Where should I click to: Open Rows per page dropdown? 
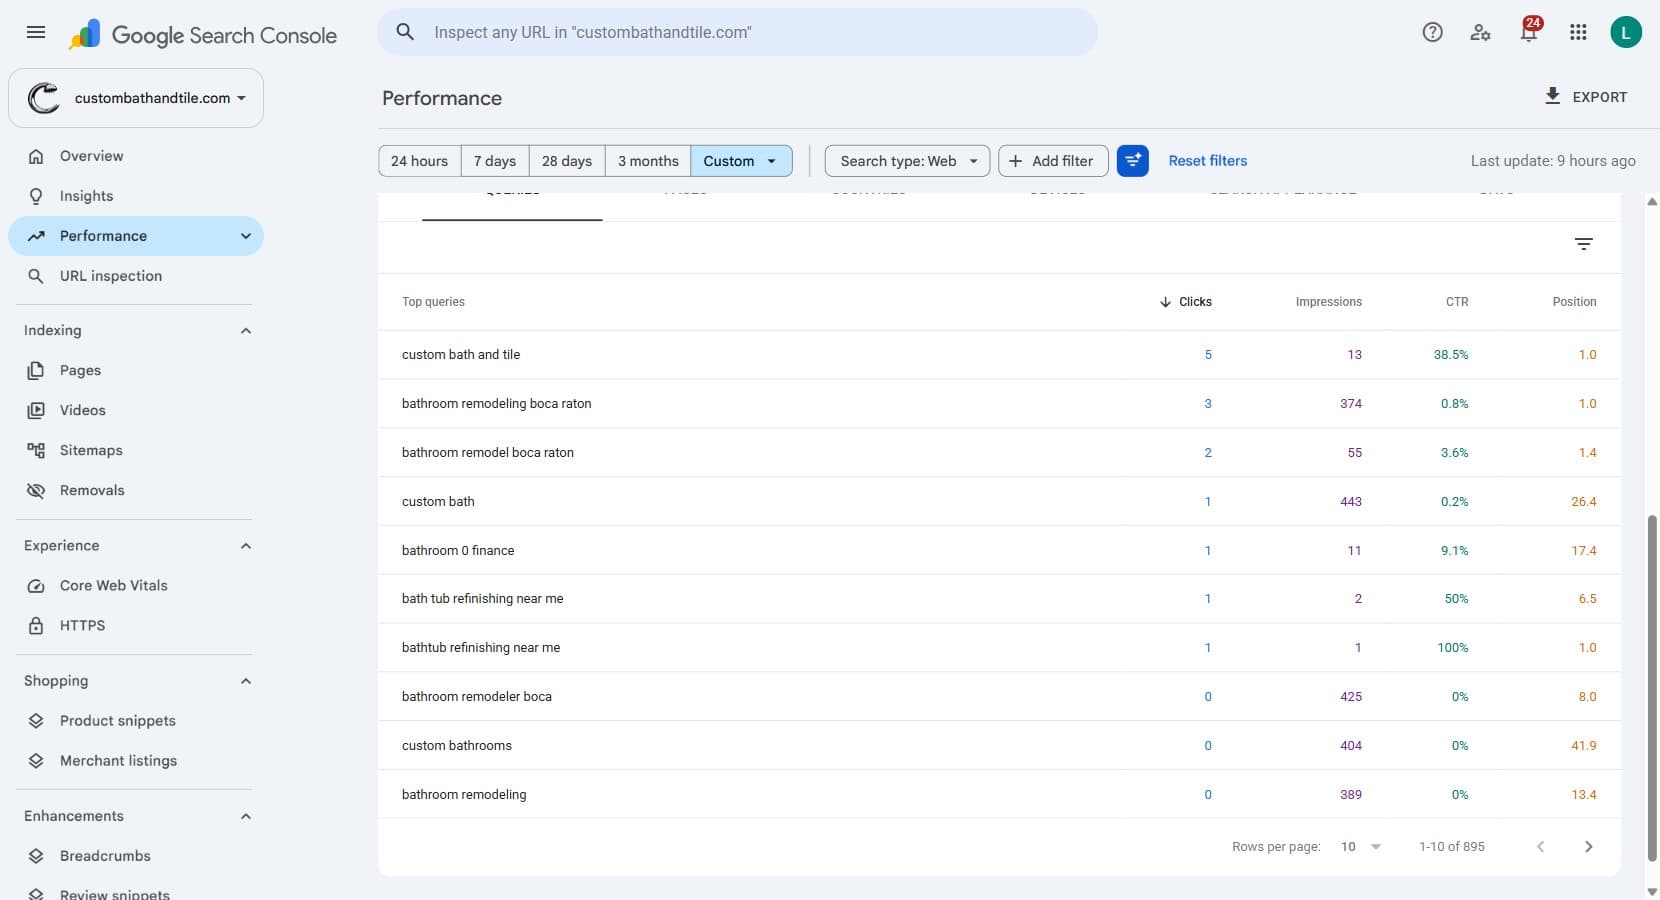click(1361, 846)
